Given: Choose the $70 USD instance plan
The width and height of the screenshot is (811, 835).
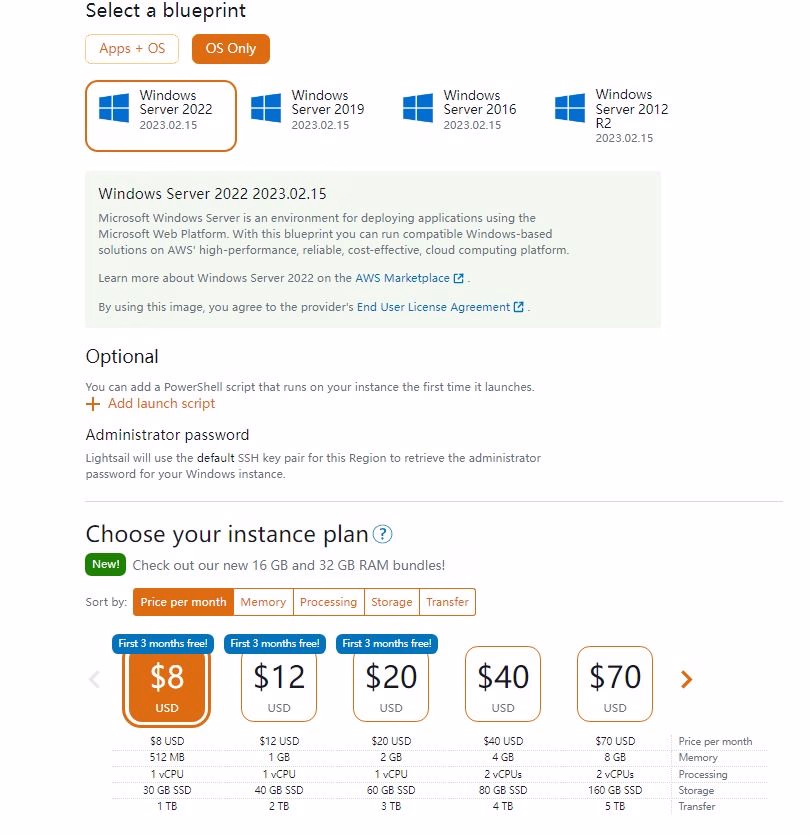Looking at the screenshot, I should [x=615, y=685].
